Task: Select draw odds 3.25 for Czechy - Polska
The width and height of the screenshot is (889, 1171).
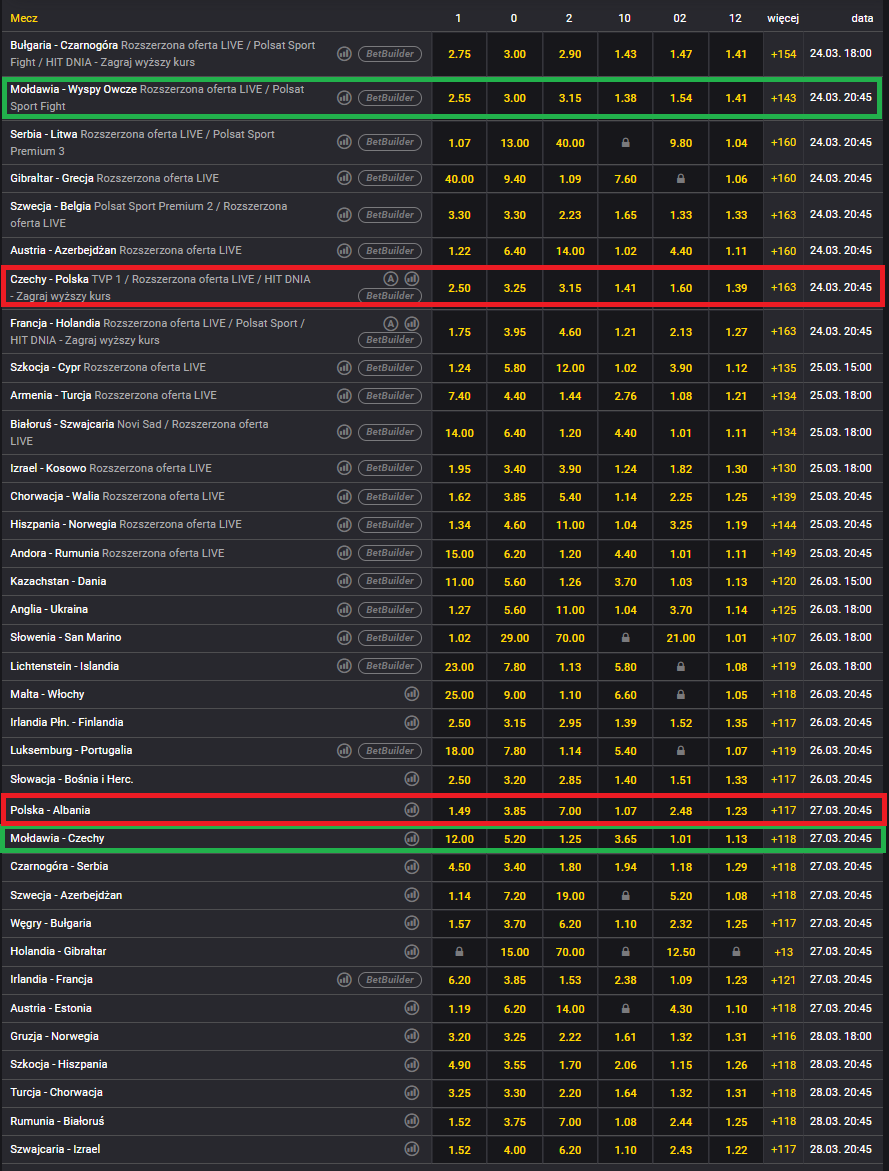Action: [515, 288]
